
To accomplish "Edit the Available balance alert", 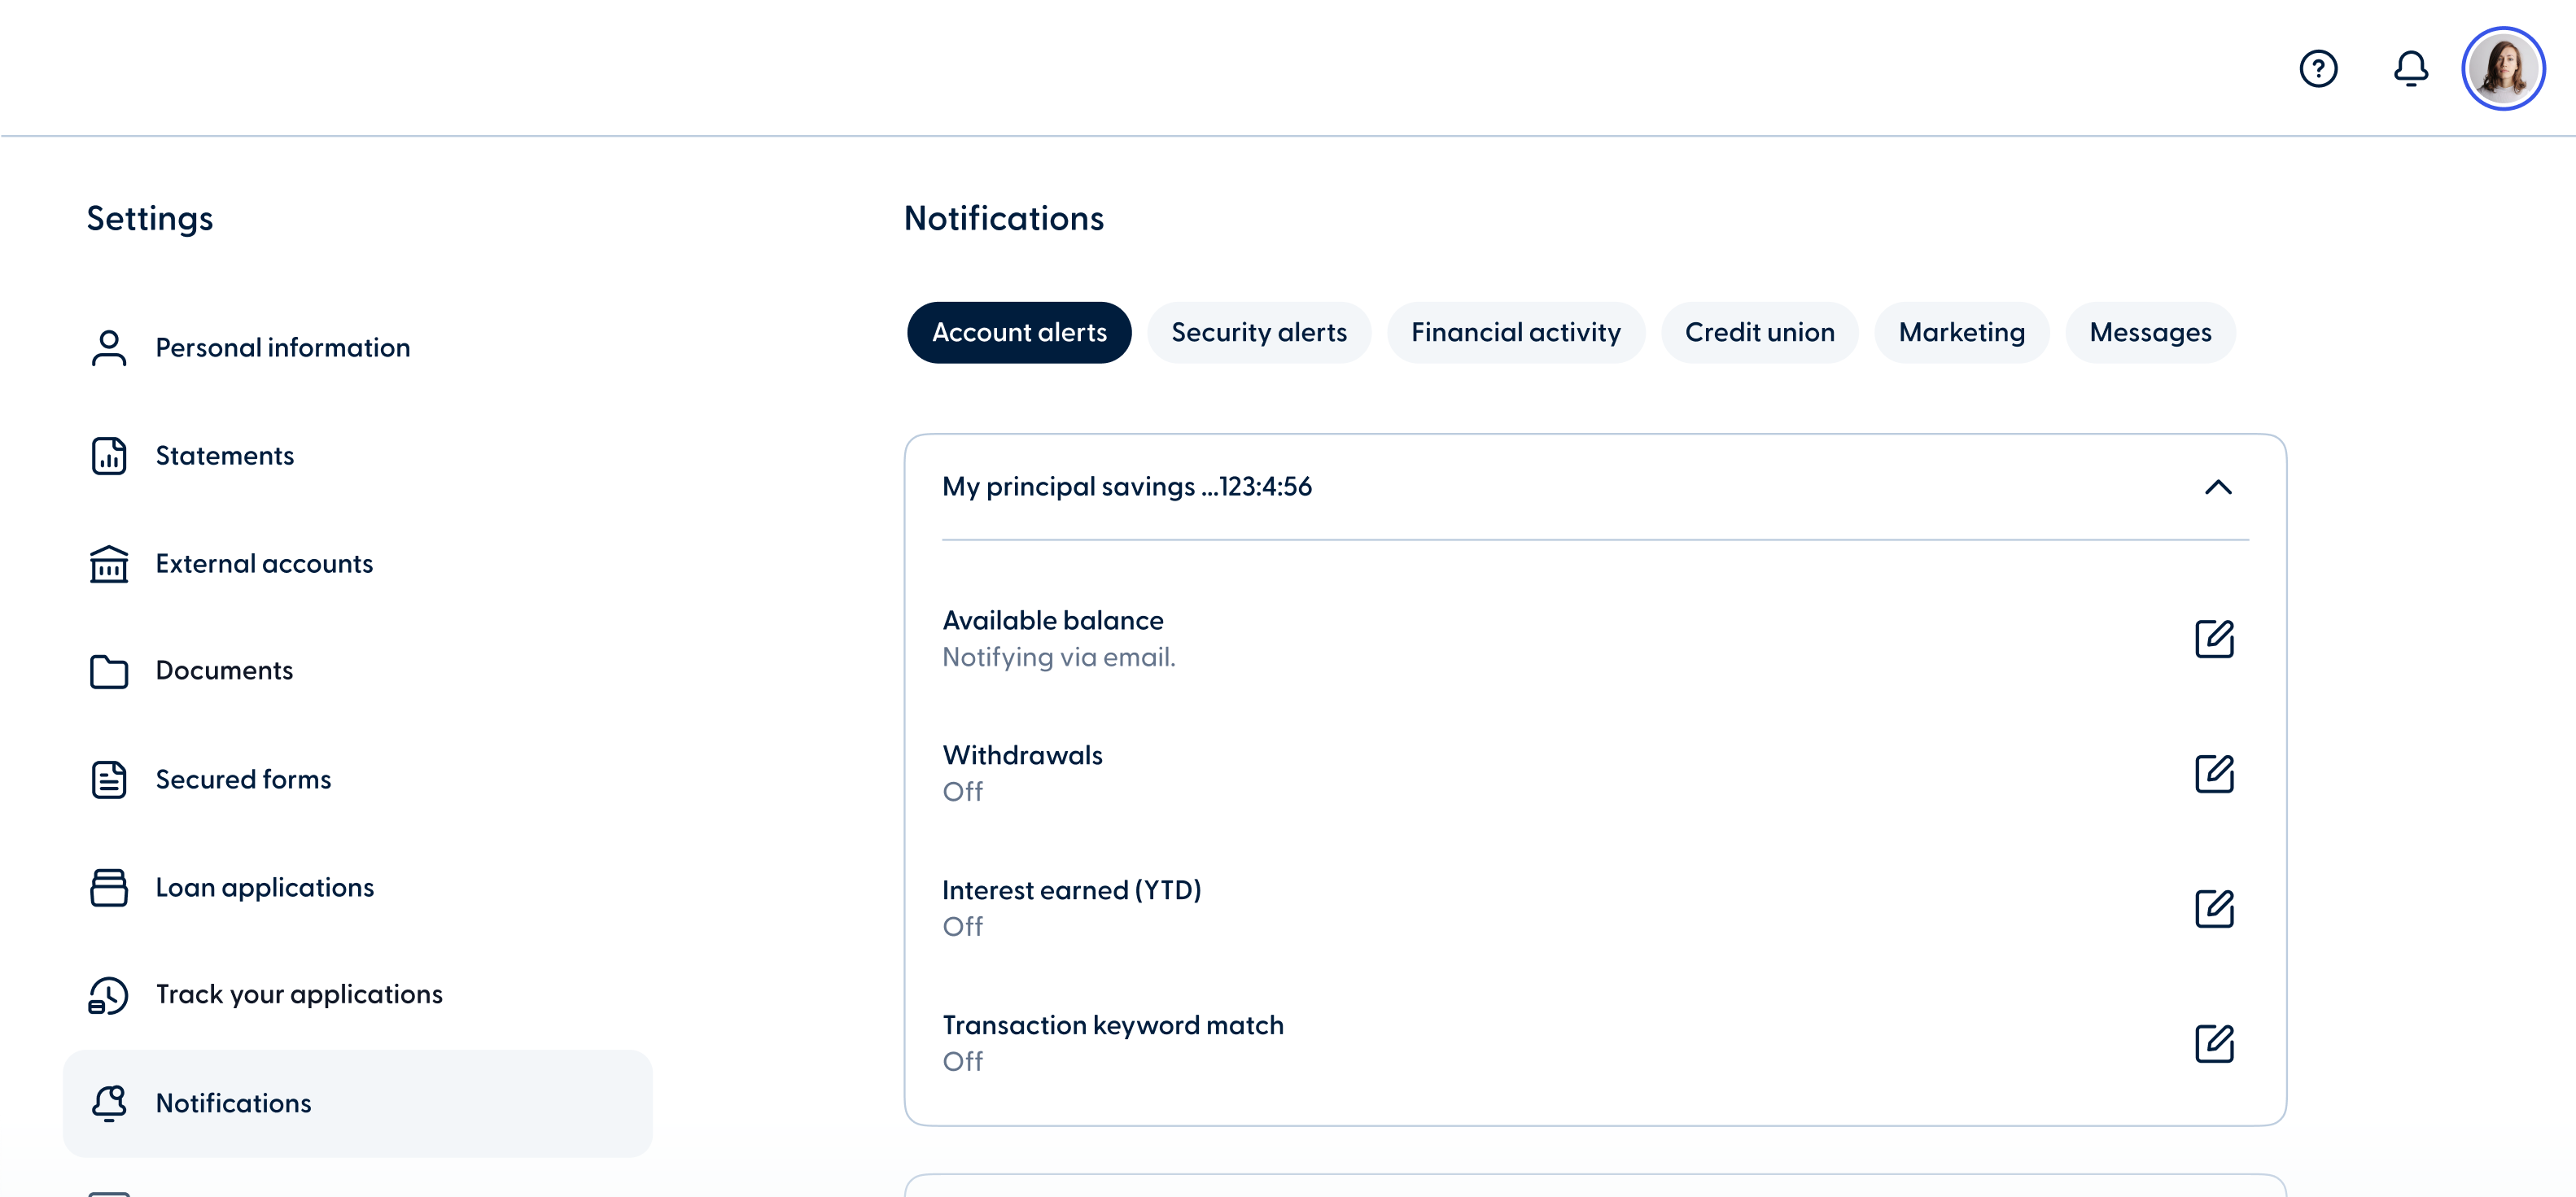I will pos(2216,639).
